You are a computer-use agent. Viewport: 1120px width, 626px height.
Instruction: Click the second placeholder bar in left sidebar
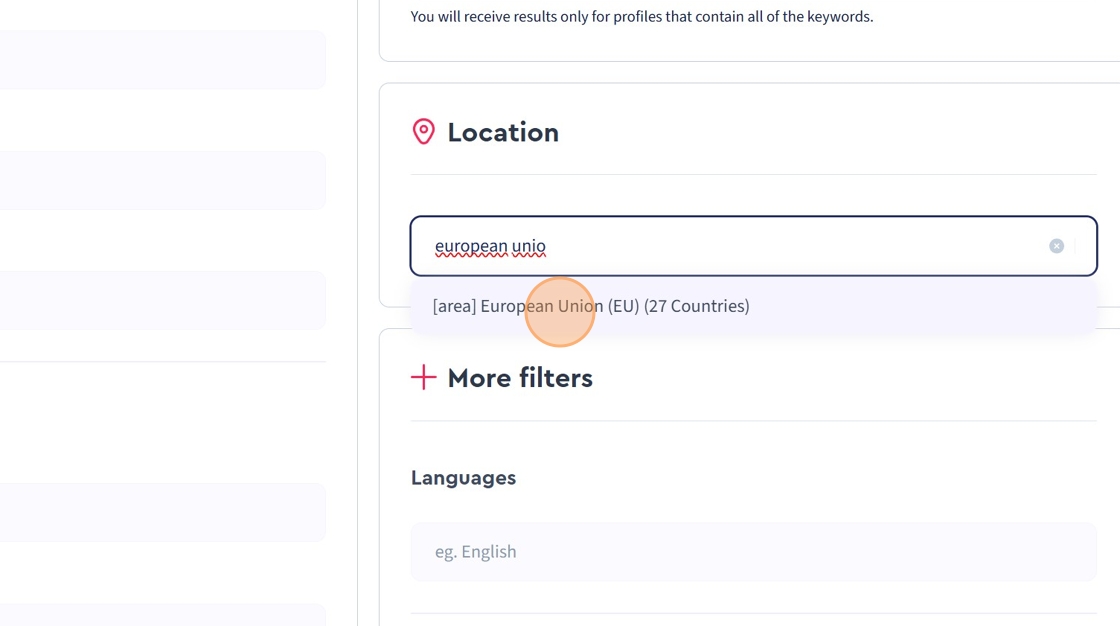[x=163, y=180]
